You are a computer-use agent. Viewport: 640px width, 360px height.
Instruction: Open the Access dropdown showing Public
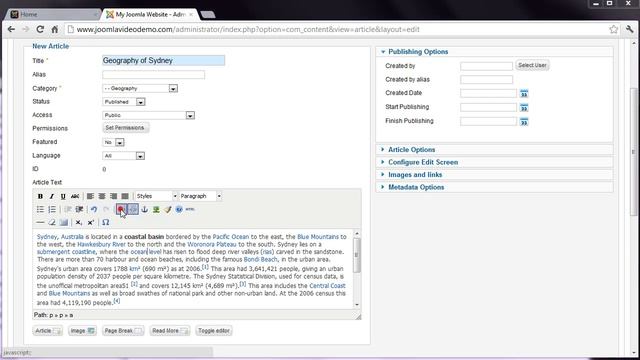coord(149,115)
